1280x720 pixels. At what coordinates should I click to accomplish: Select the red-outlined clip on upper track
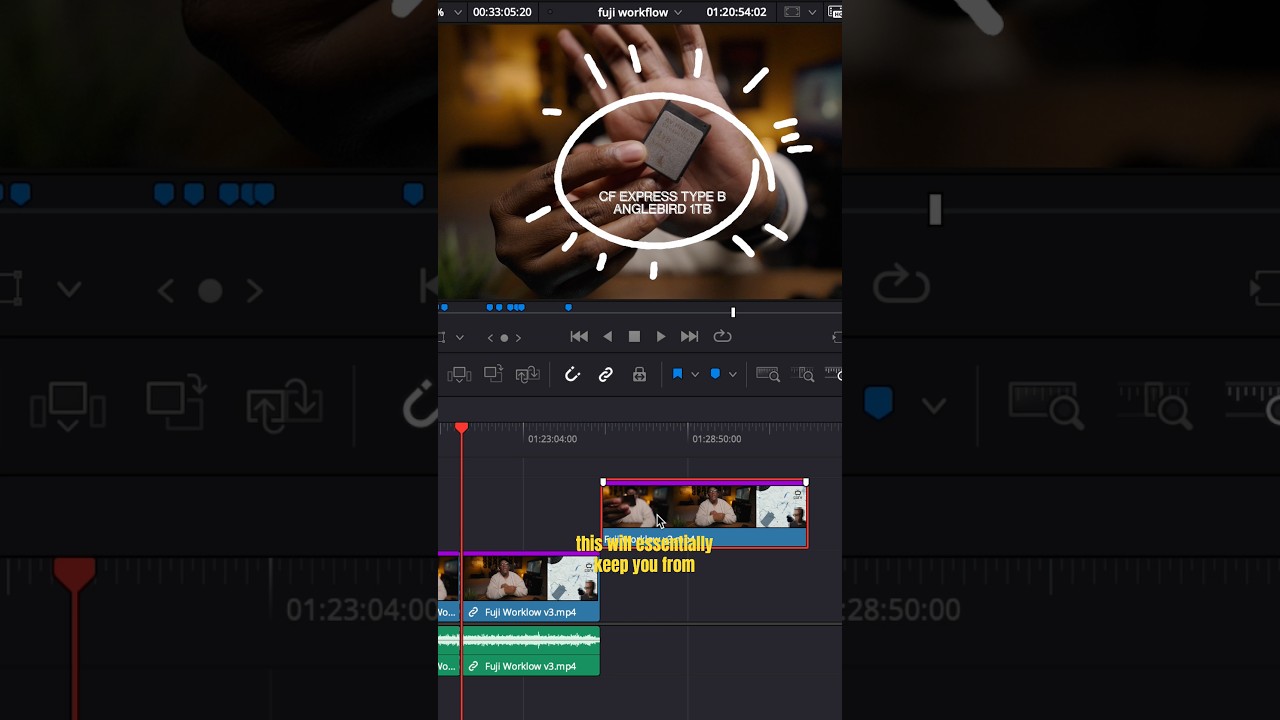[x=705, y=514]
